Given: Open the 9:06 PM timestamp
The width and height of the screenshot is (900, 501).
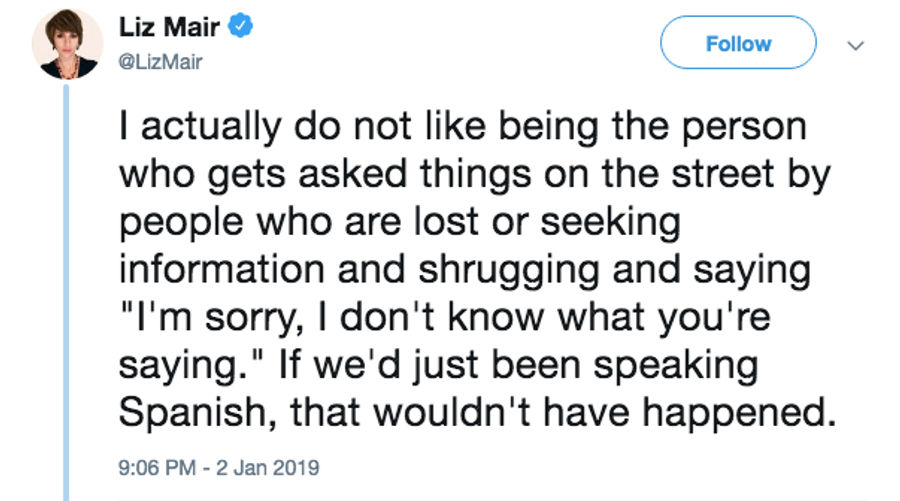Looking at the screenshot, I should pyautogui.click(x=157, y=467).
